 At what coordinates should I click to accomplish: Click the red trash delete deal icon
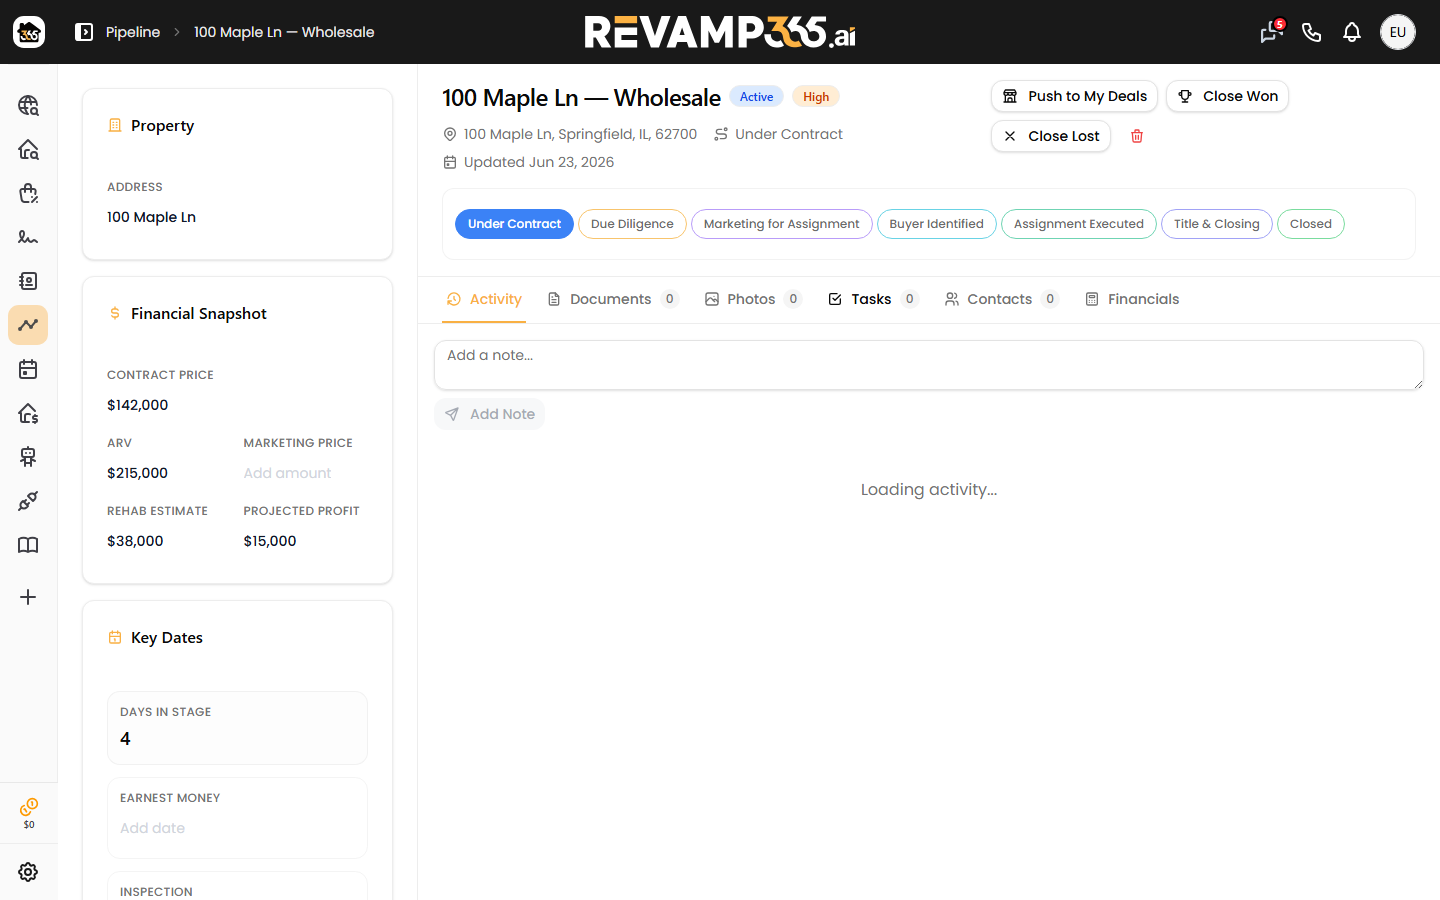pyautogui.click(x=1137, y=136)
